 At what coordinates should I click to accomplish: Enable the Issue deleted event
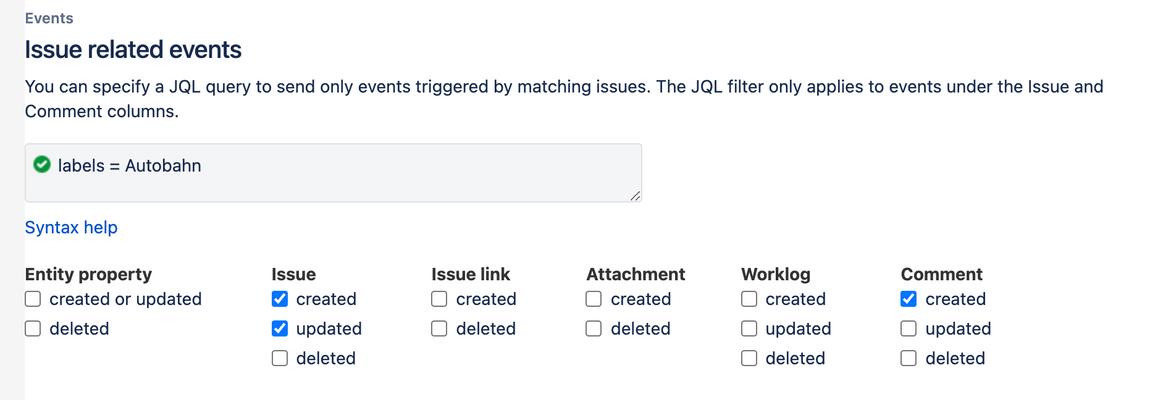coord(280,358)
